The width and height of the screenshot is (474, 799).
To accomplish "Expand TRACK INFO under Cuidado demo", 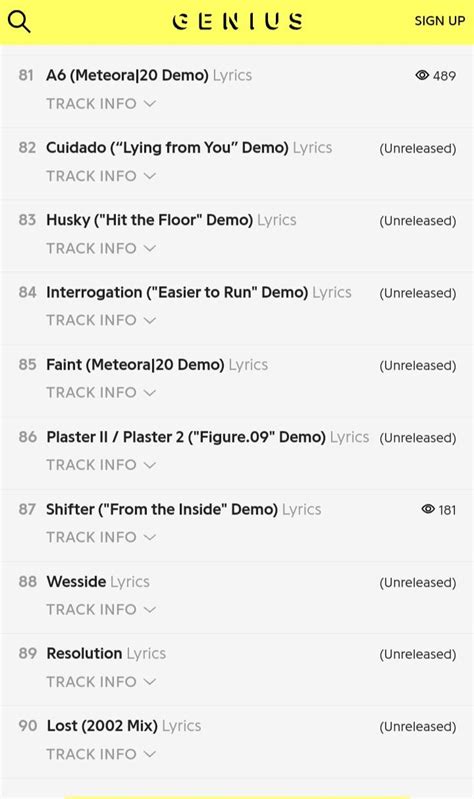I will click(x=101, y=176).
